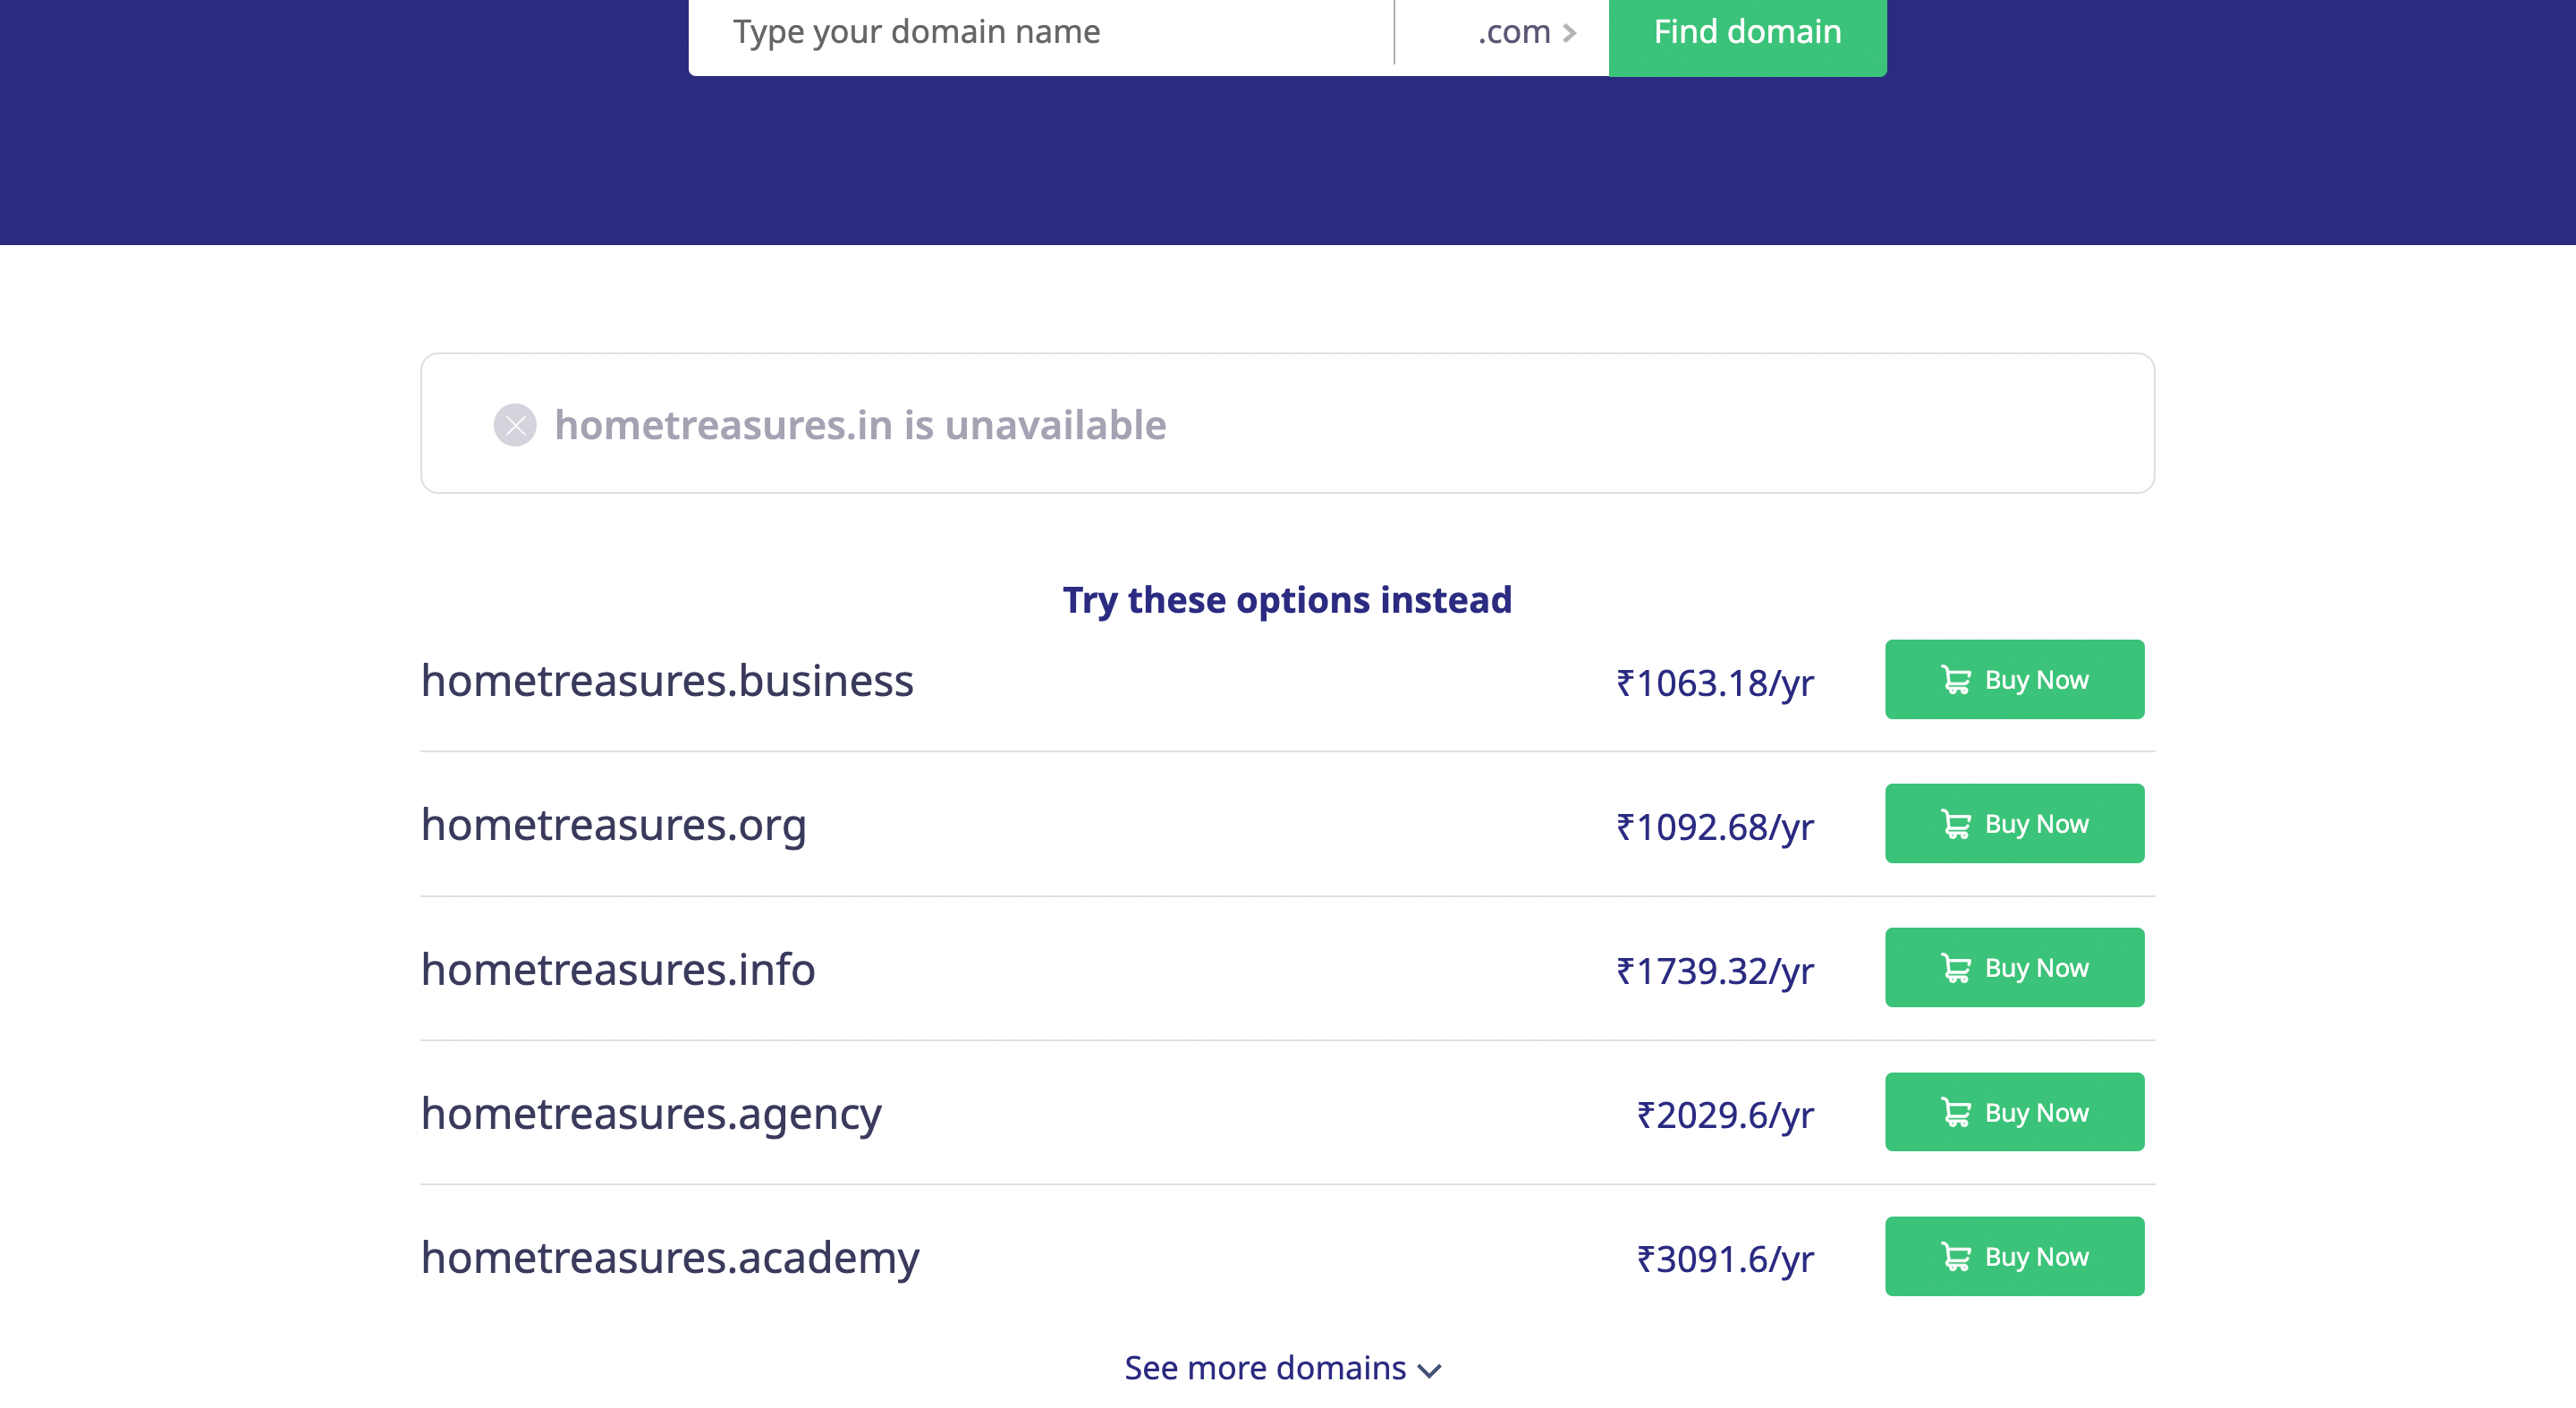This screenshot has height=1408, width=2576.
Task: Click cart icon for hometreasures.info
Action: (x=1955, y=968)
